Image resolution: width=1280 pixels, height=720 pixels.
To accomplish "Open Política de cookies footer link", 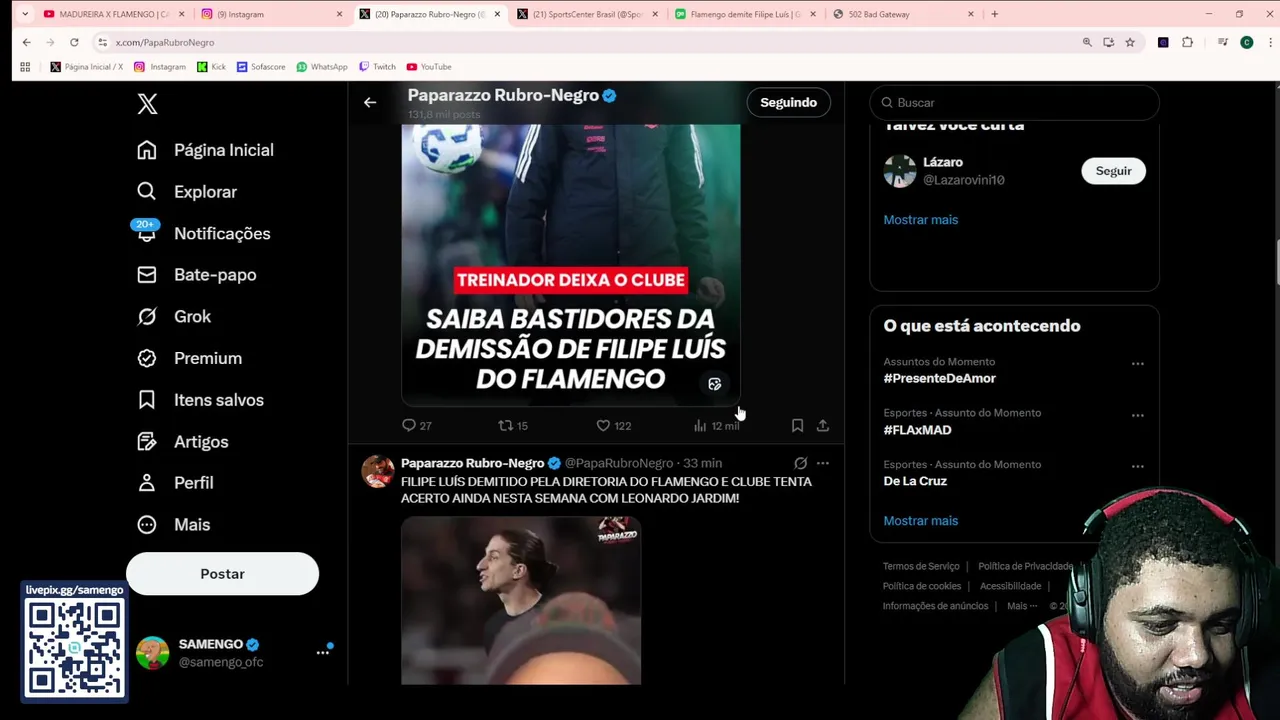I will click(922, 586).
